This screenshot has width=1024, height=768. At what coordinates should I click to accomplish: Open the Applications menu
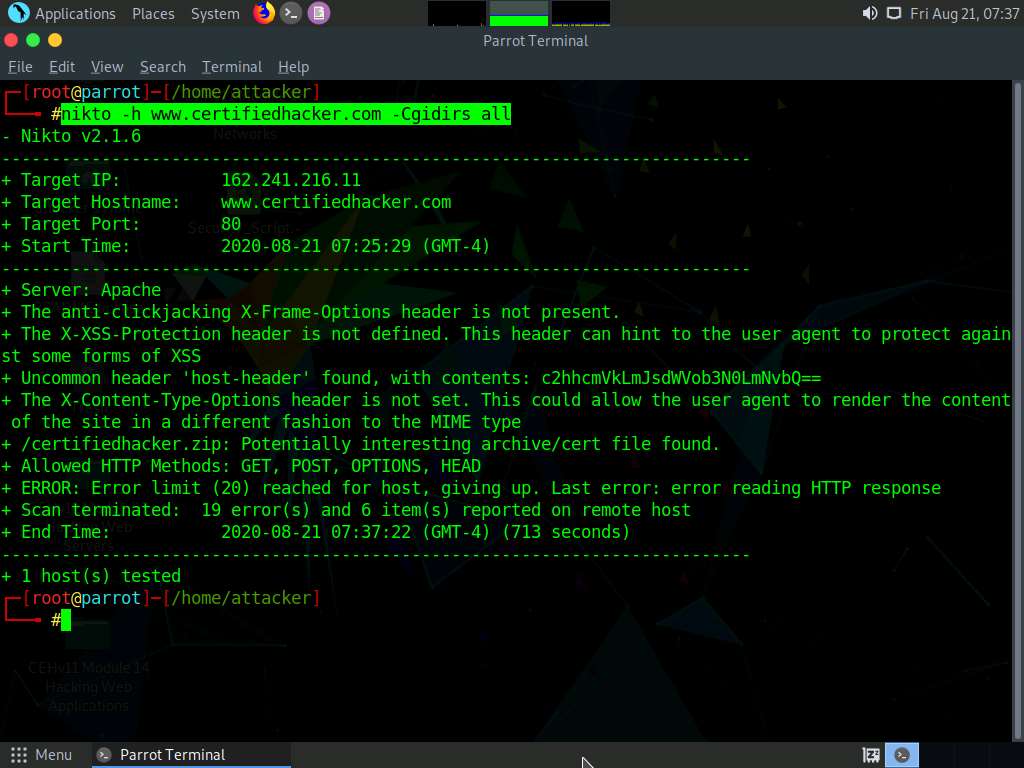(x=75, y=14)
